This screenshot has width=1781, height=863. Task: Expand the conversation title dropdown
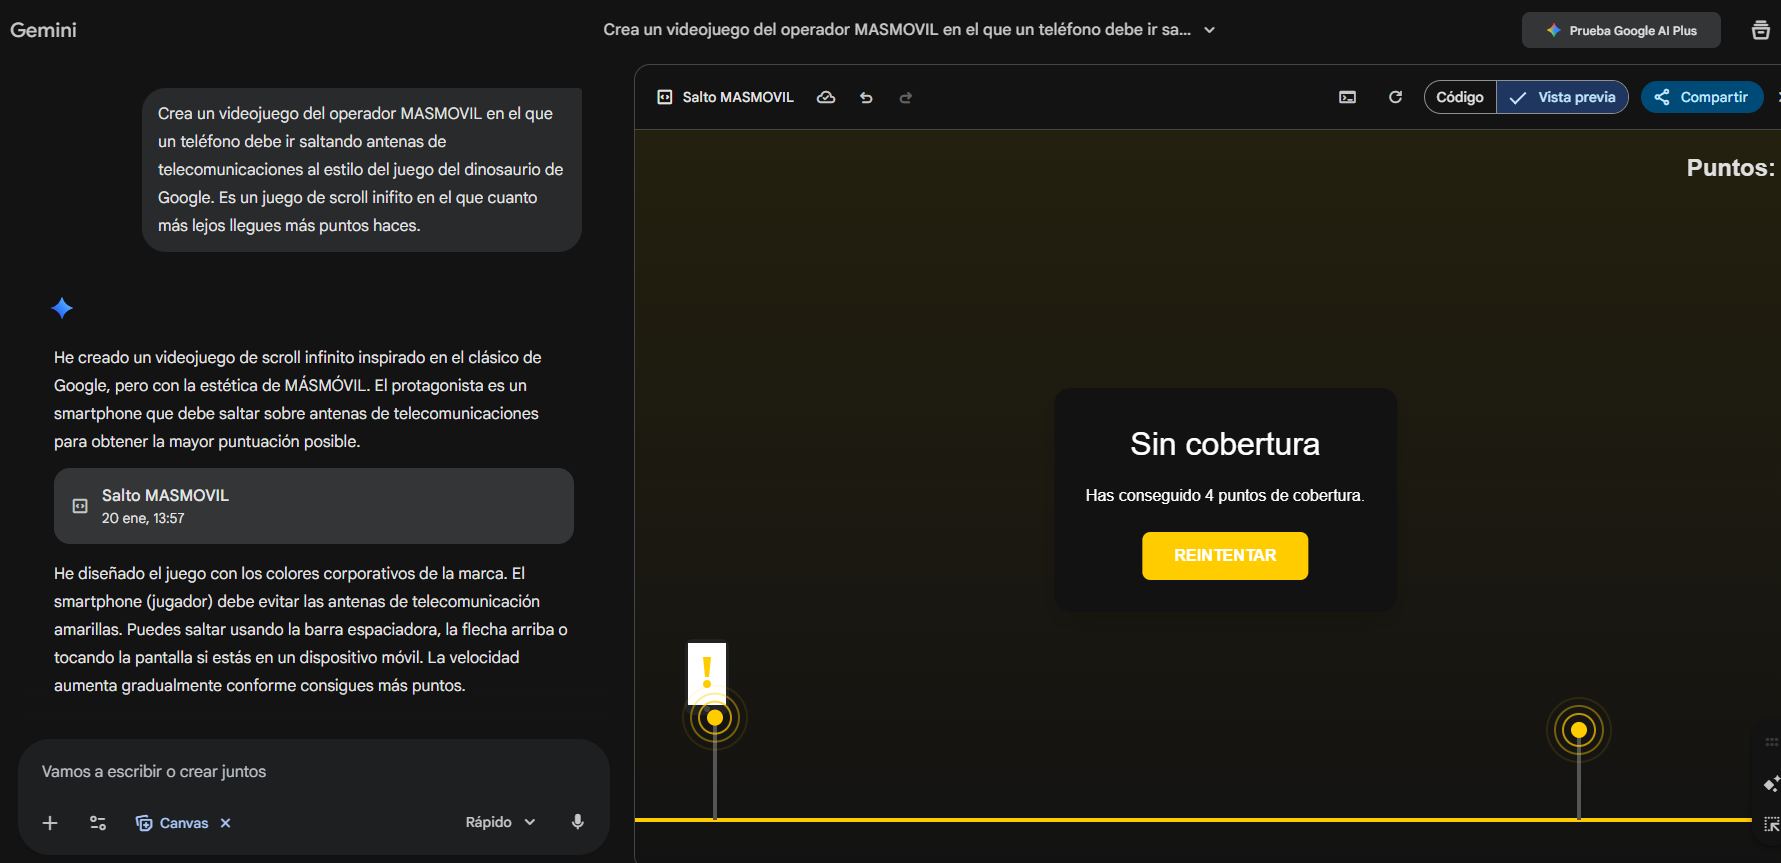tap(1209, 30)
